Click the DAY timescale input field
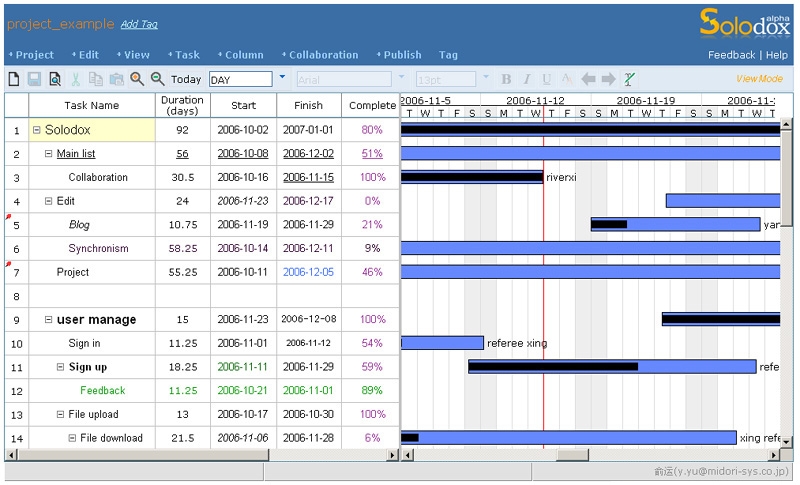The width and height of the screenshot is (800, 485). click(240, 80)
